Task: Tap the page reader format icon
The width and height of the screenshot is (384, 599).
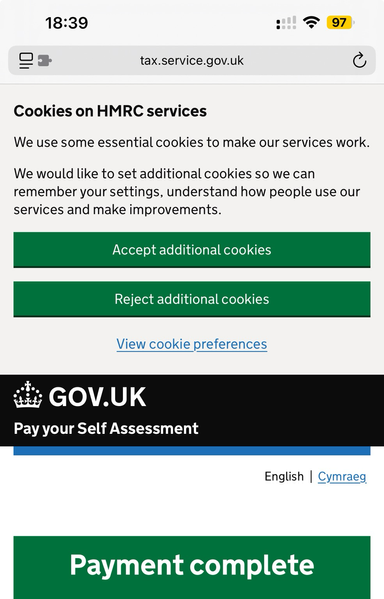Action: pyautogui.click(x=26, y=61)
